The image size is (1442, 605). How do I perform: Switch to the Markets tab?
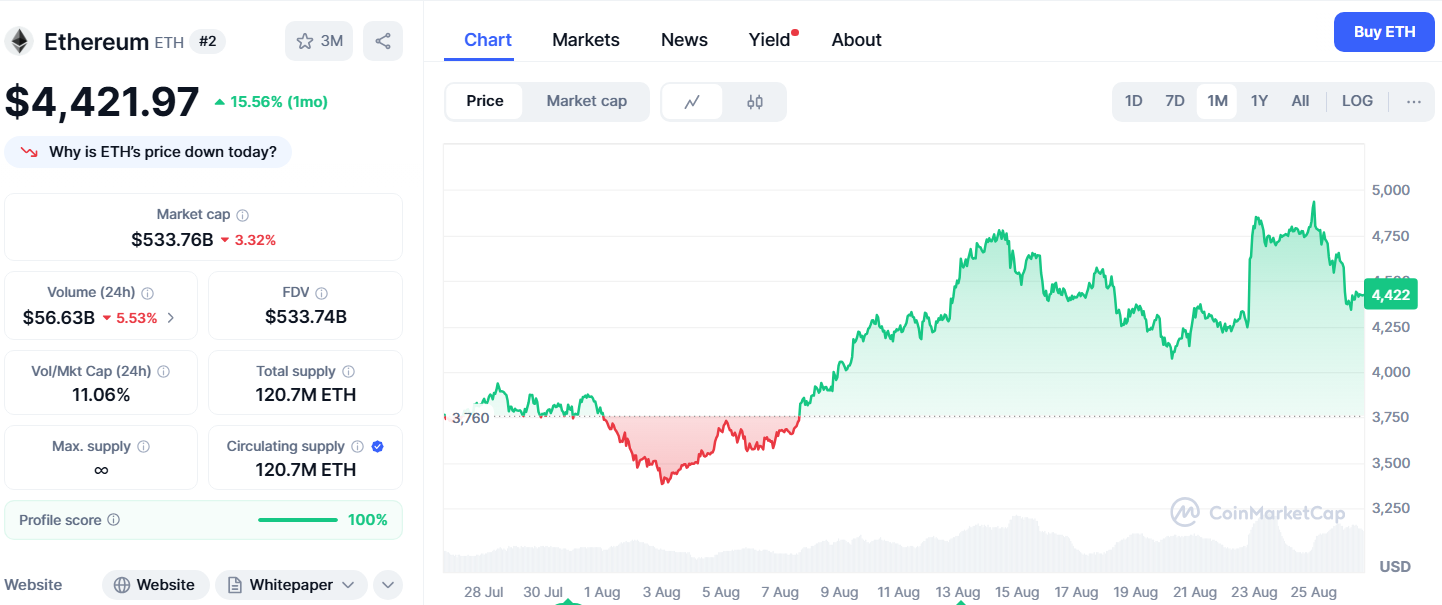point(586,40)
